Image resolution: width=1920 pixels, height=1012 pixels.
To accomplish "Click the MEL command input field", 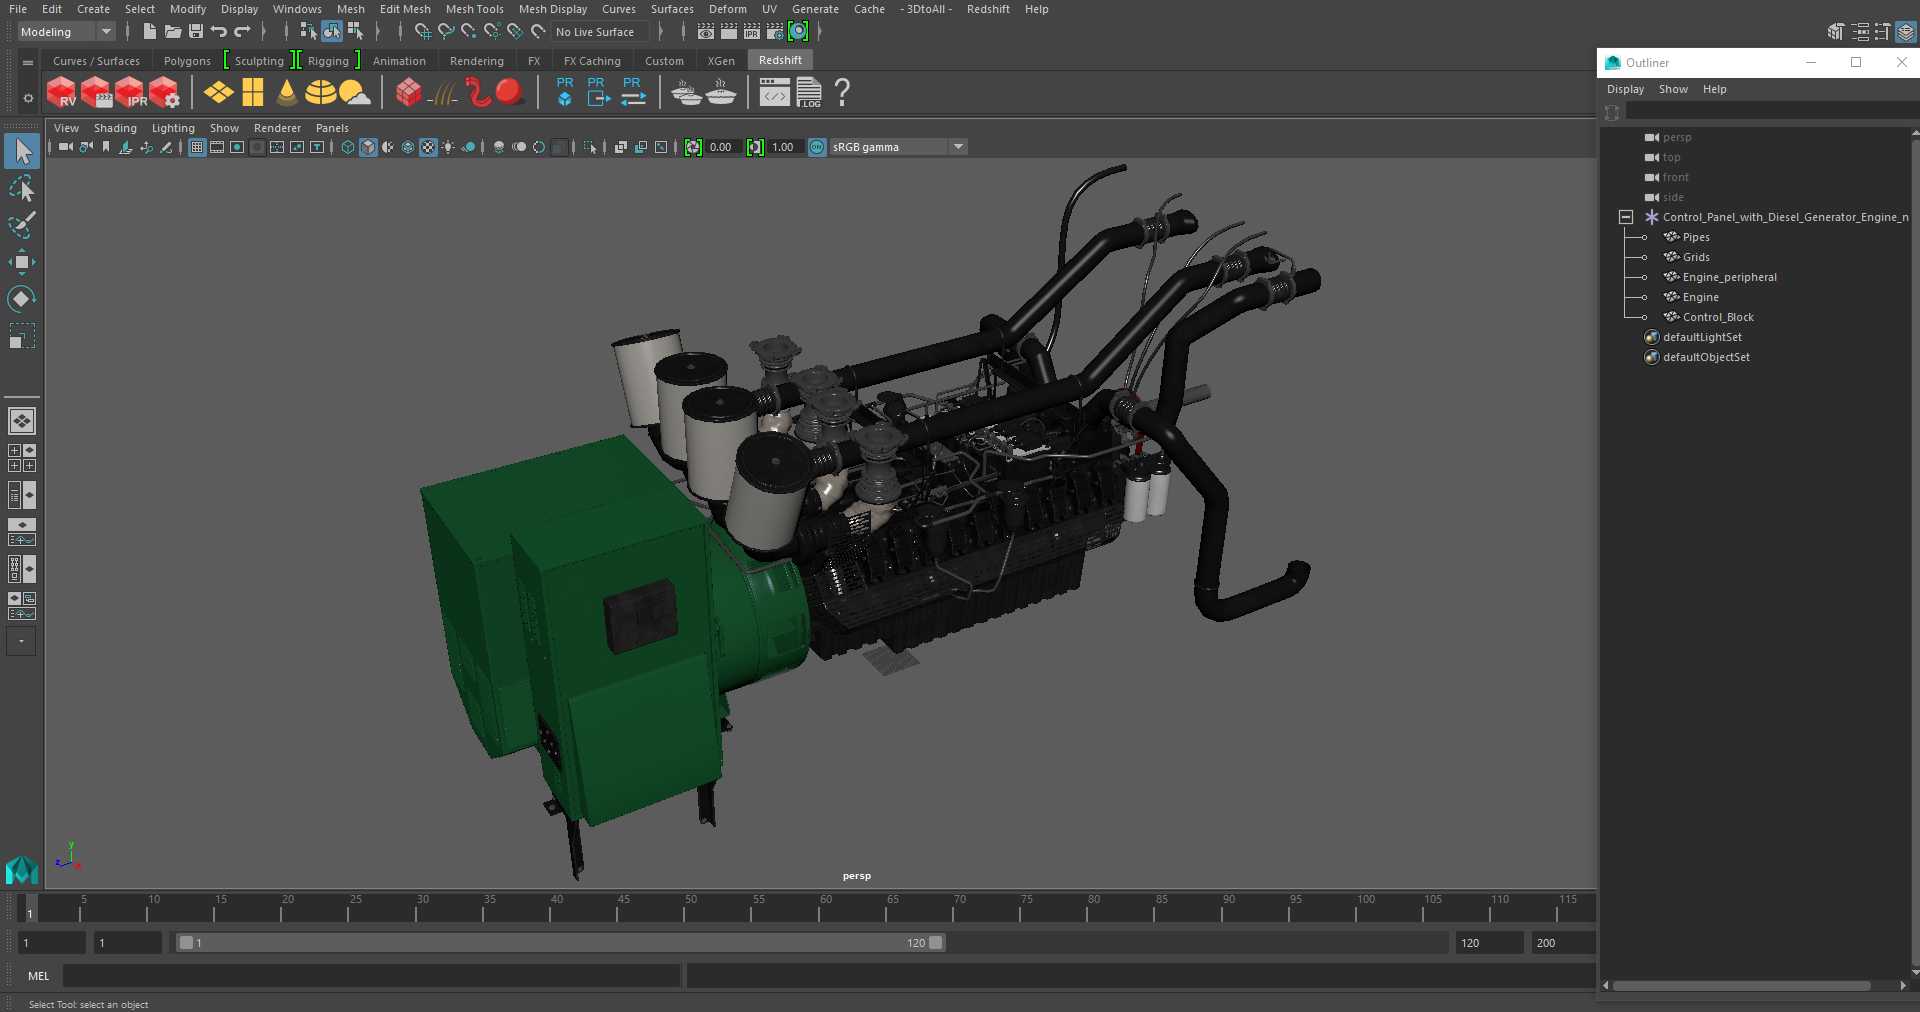I will click(x=372, y=976).
